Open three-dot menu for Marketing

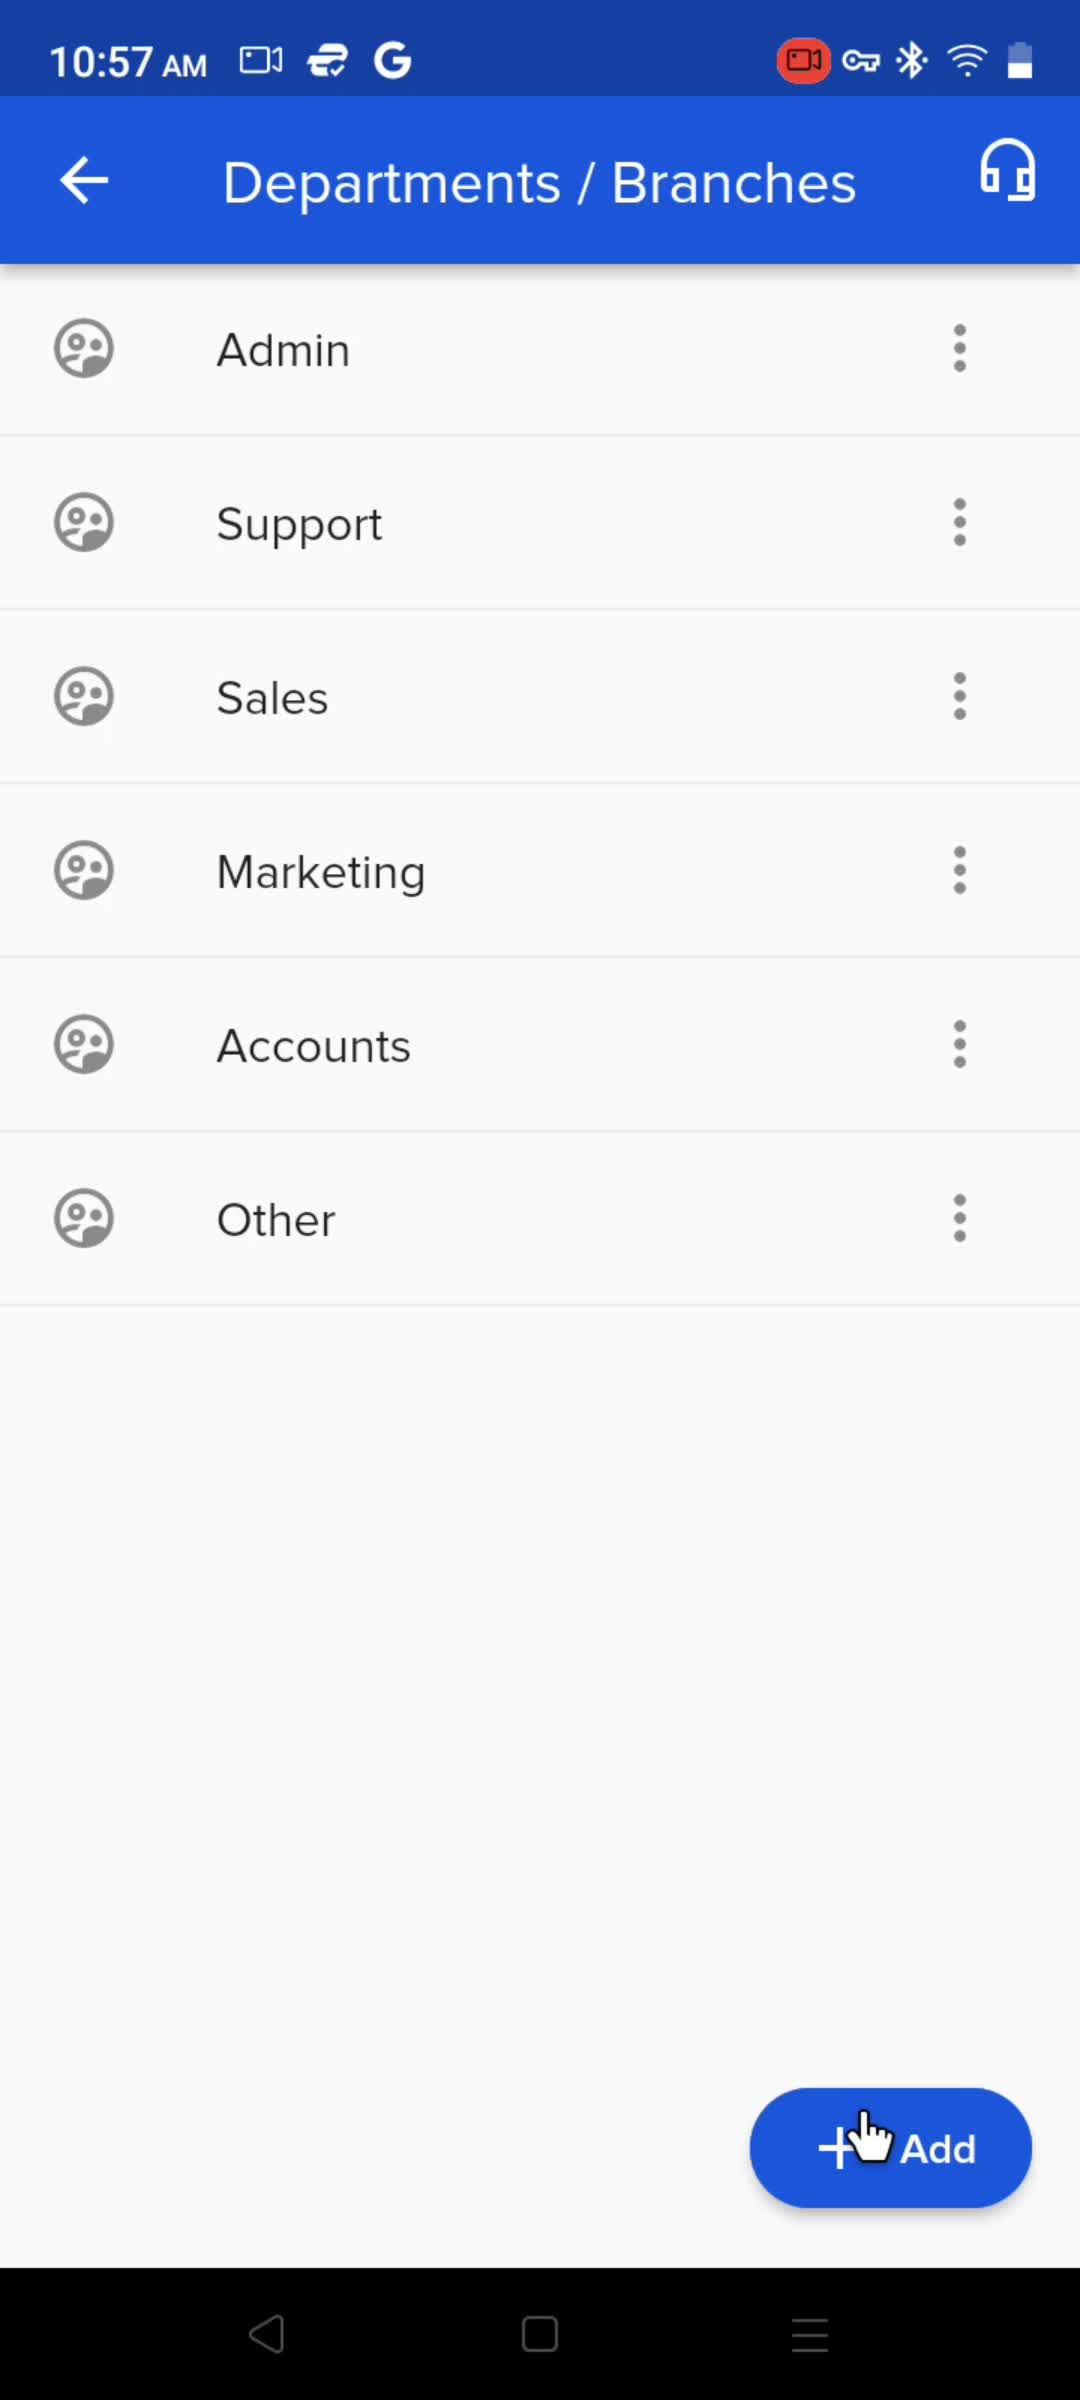pyautogui.click(x=960, y=871)
